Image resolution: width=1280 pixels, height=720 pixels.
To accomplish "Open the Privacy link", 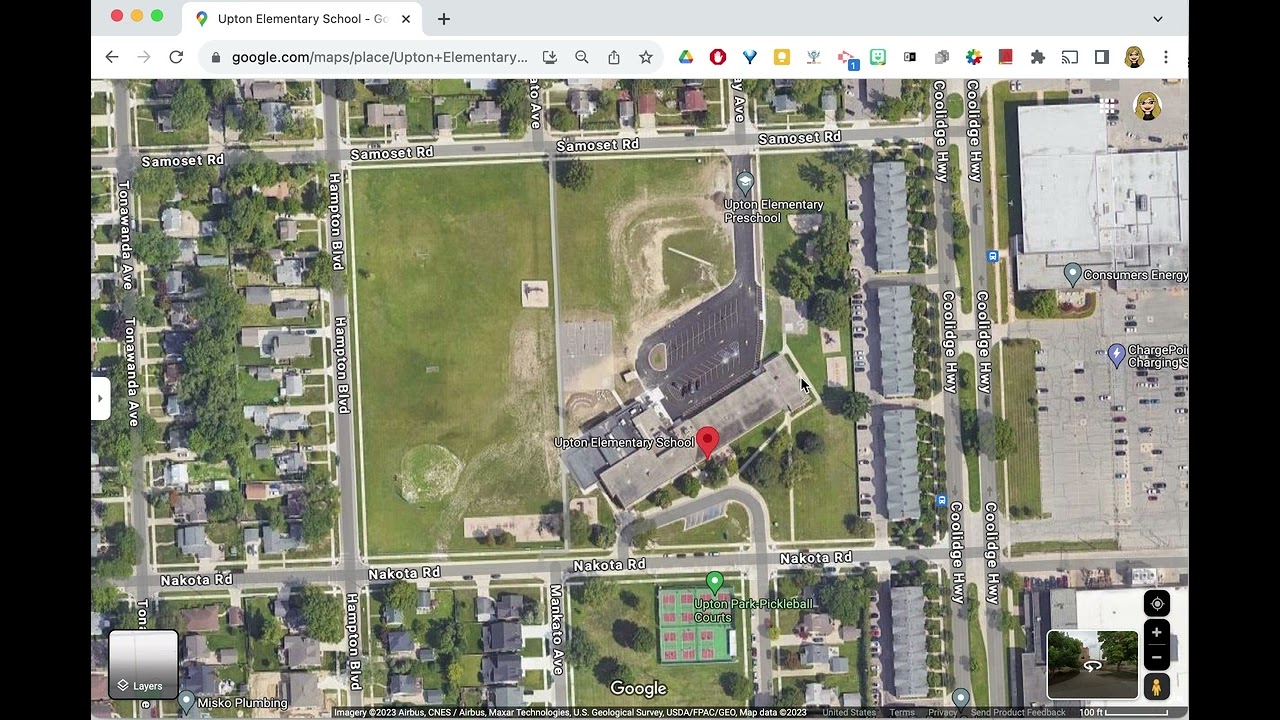I will click(x=942, y=713).
